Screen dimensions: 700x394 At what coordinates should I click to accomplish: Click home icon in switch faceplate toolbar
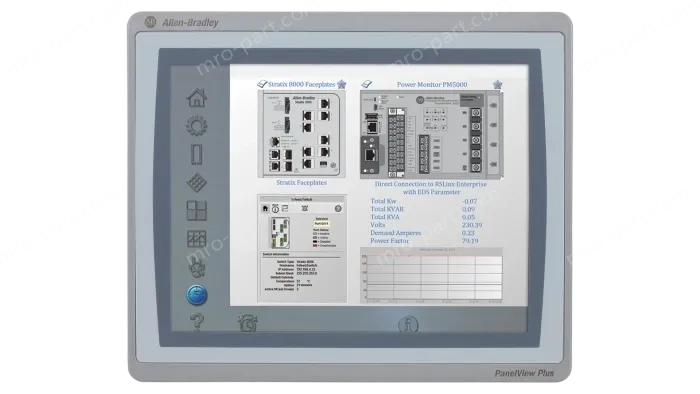[265, 208]
